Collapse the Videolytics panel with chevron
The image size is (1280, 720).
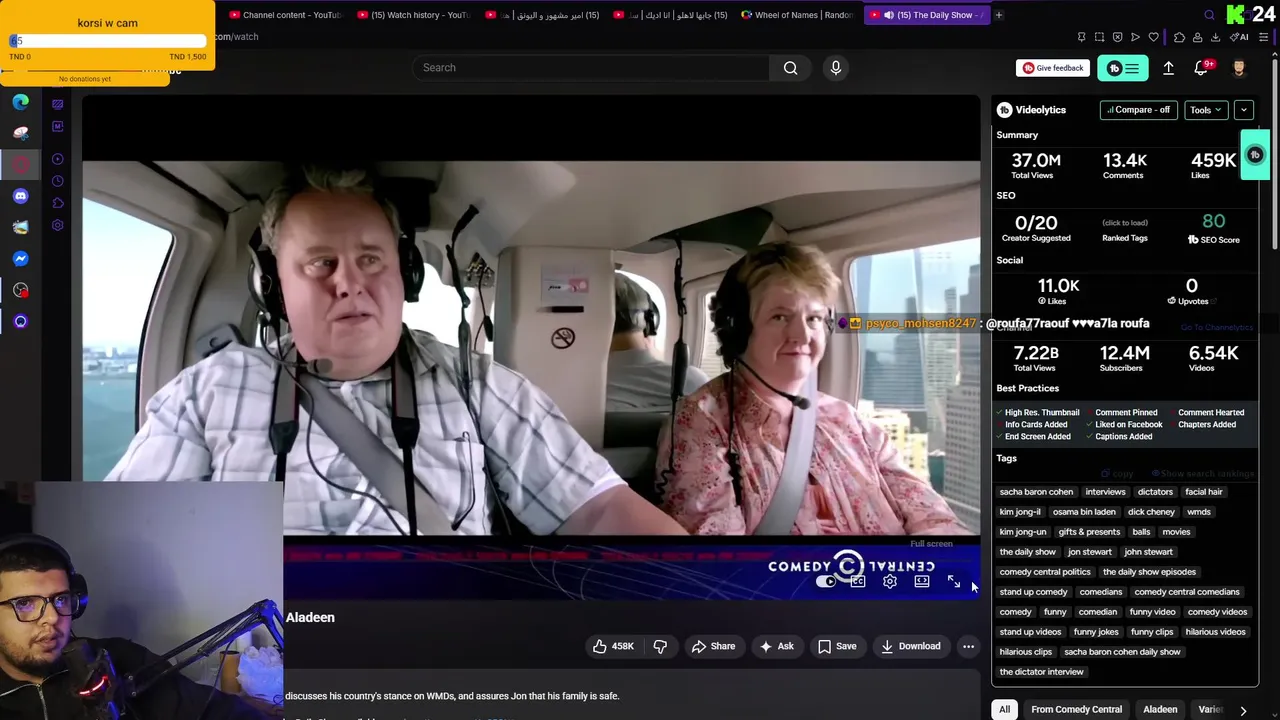(1244, 110)
